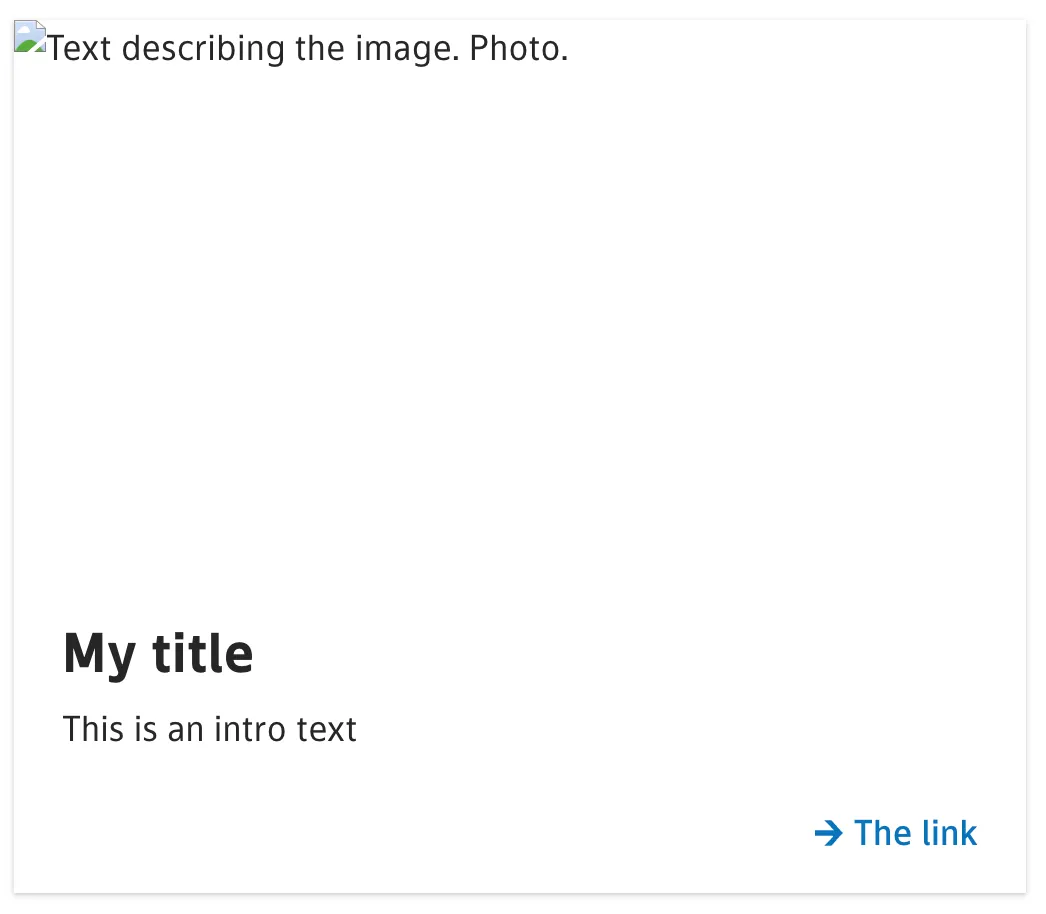Click the "My title" heading

[158, 654]
